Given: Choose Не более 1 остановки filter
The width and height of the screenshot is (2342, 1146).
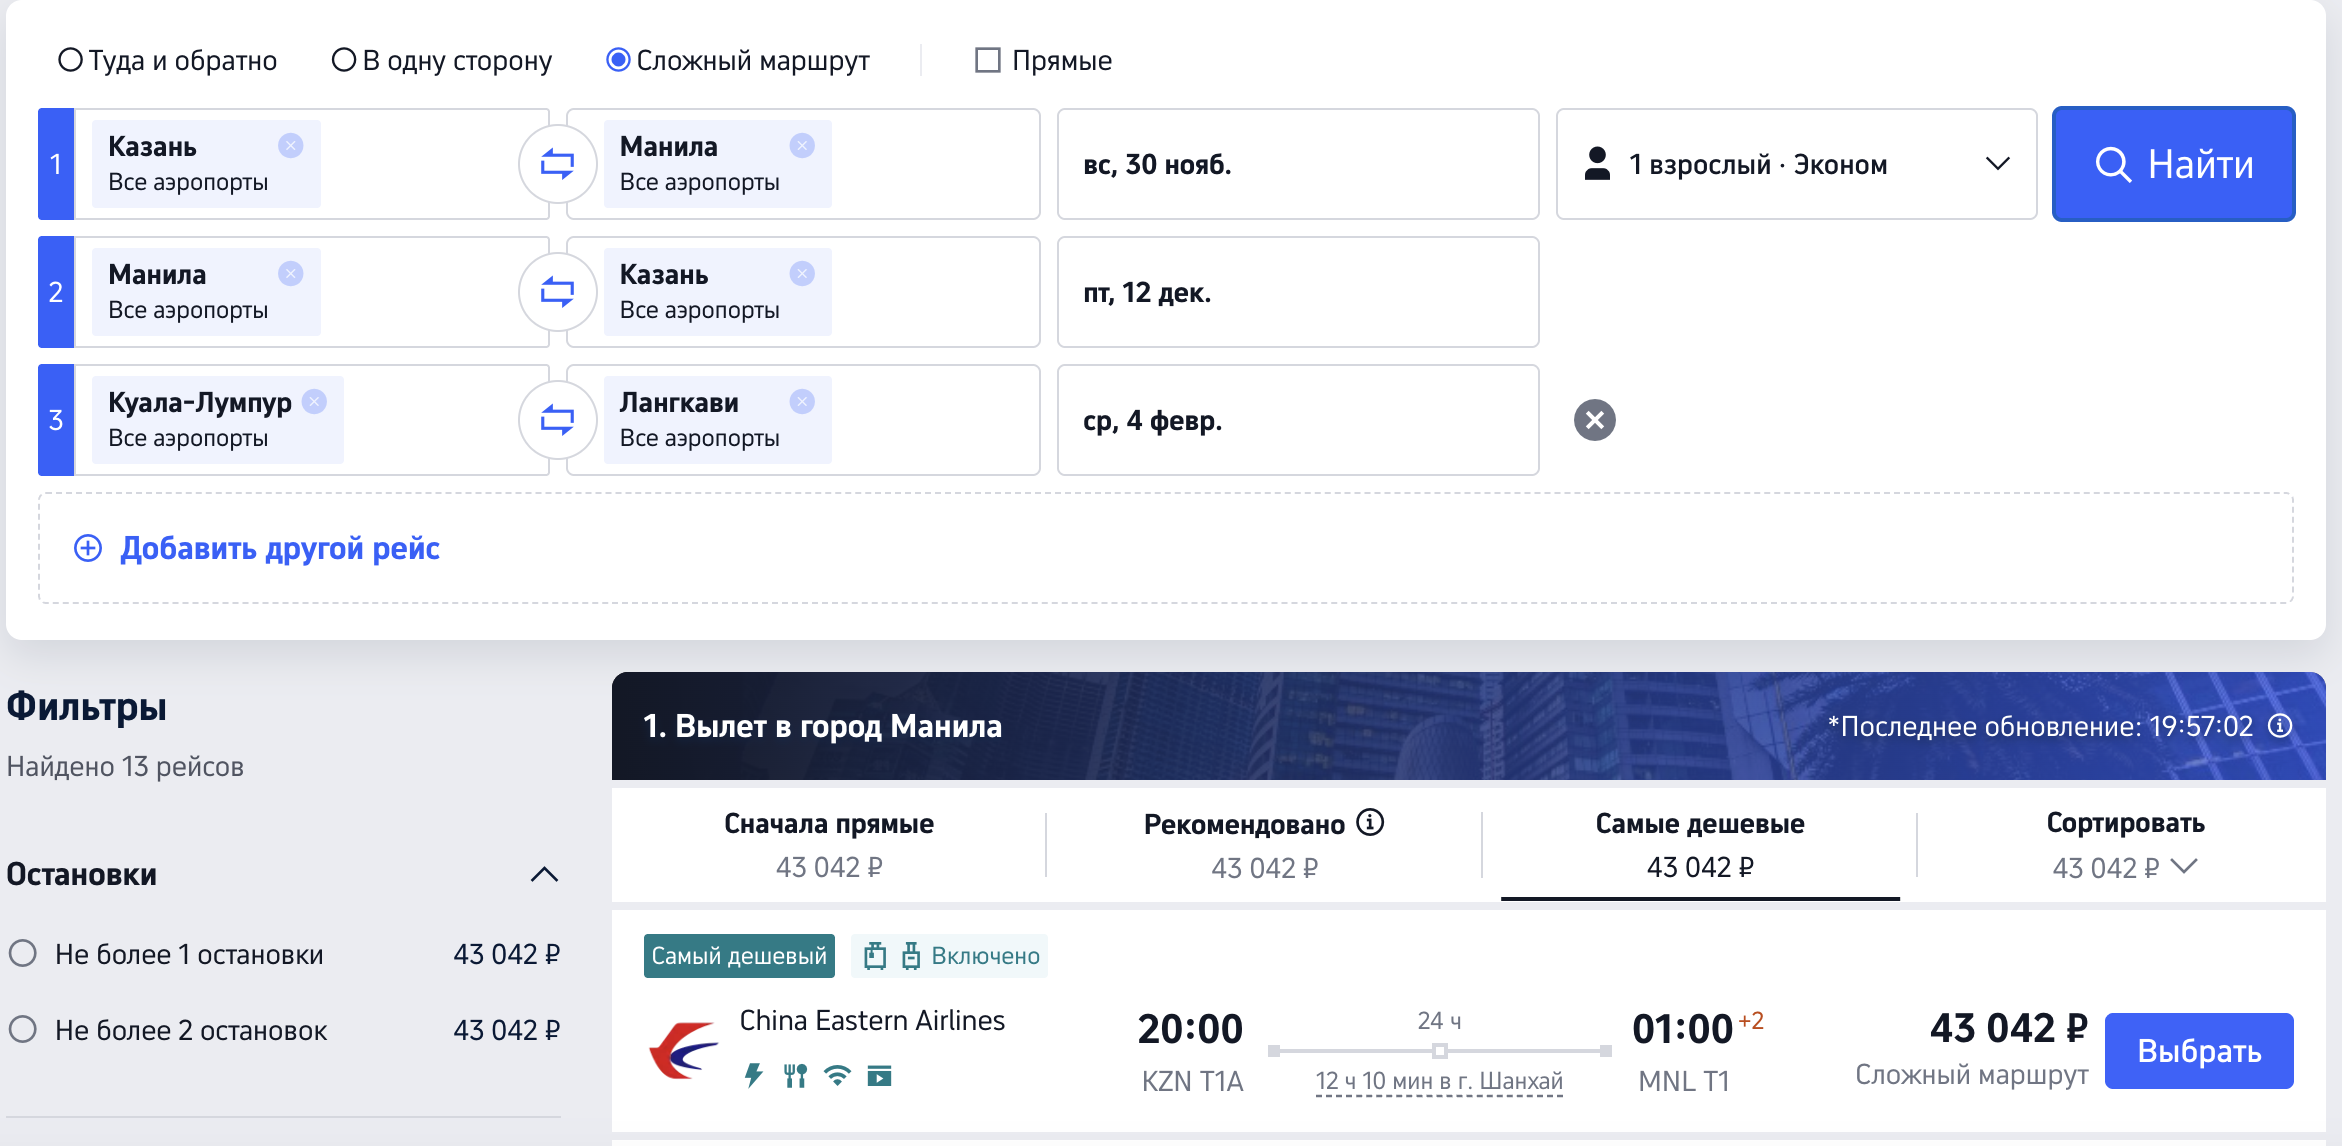Looking at the screenshot, I should click(23, 954).
